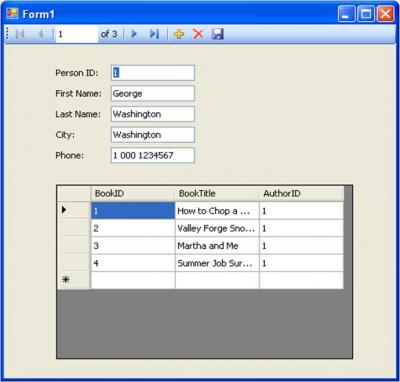Image resolution: width=400 pixels, height=382 pixels.
Task: Click the Phone field 1 000 1234567
Action: coord(153,155)
